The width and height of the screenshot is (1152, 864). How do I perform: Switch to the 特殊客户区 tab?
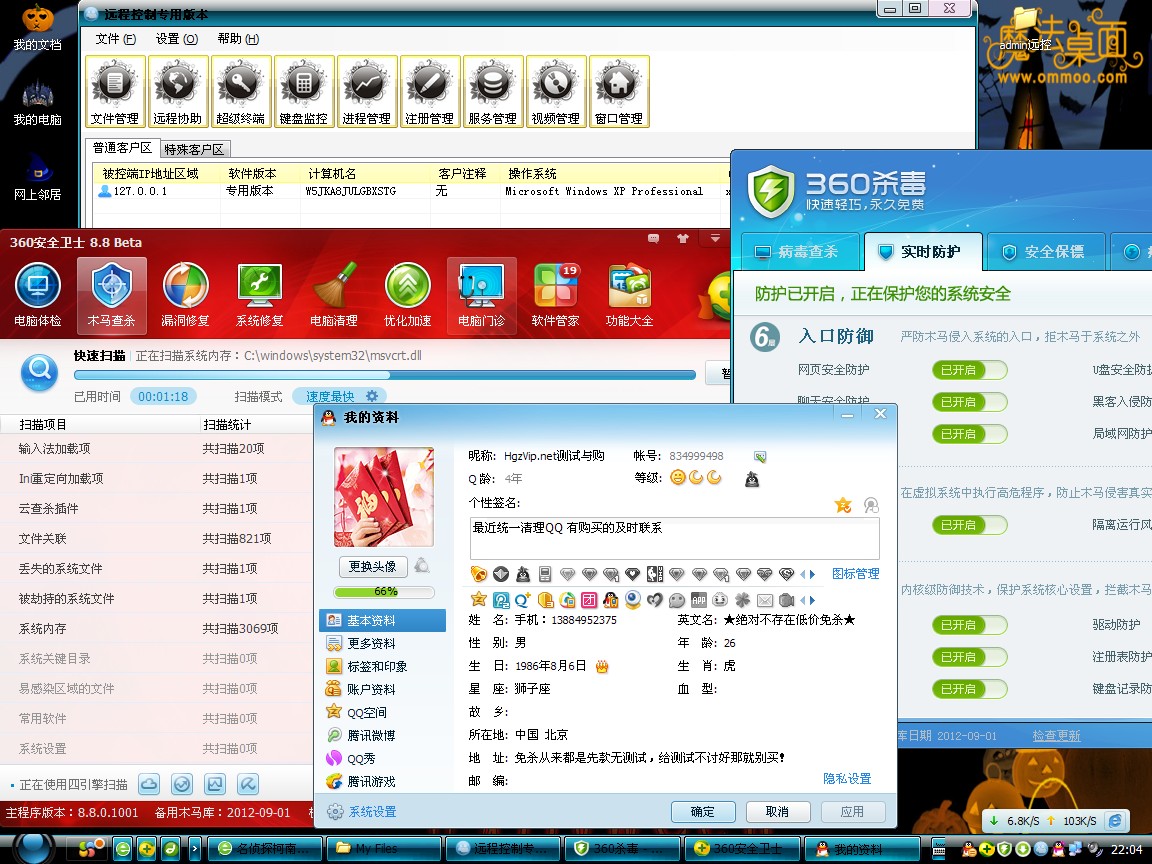pyautogui.click(x=194, y=149)
